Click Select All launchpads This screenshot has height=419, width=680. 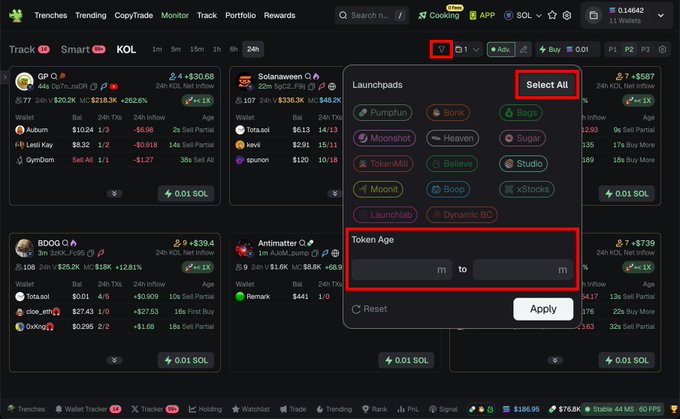tap(547, 85)
